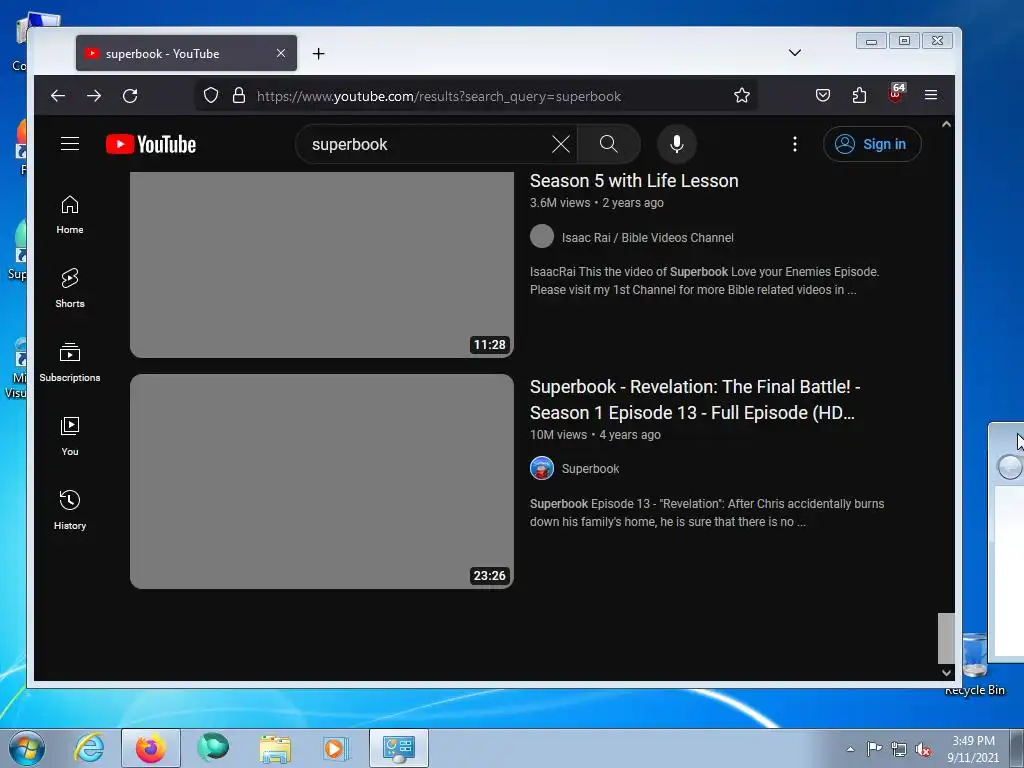Open History from sidebar
Screen dimensions: 1024x768
(x=70, y=510)
